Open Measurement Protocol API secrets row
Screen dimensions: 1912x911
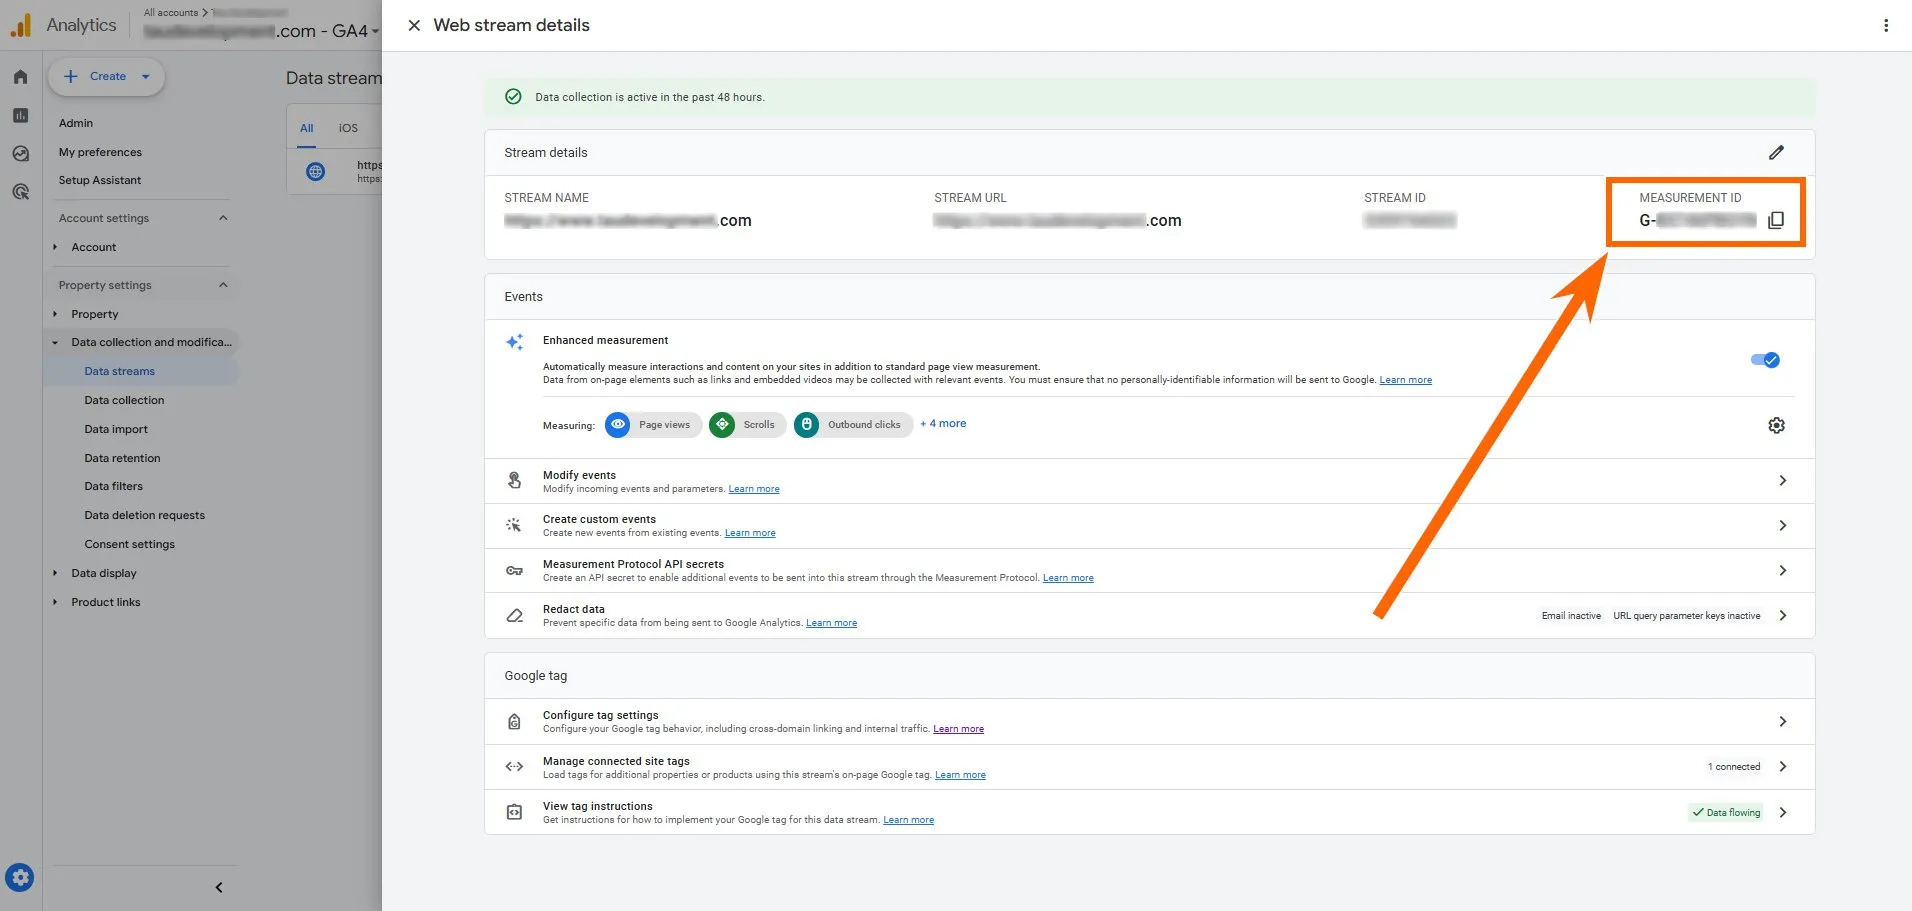[x=1148, y=571]
